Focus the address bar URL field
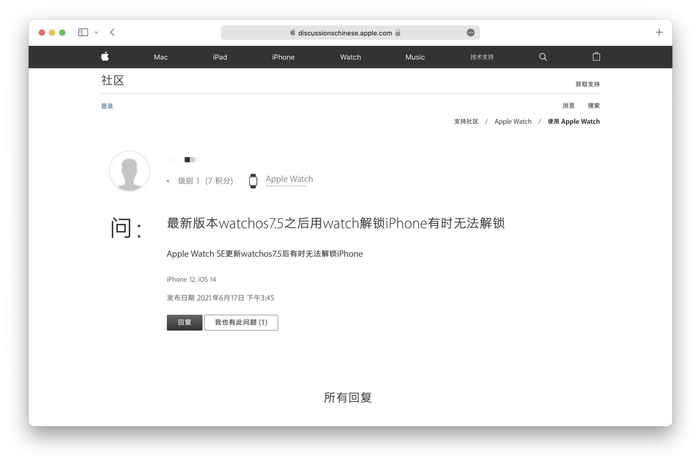This screenshot has width=700, height=464. coord(350,33)
